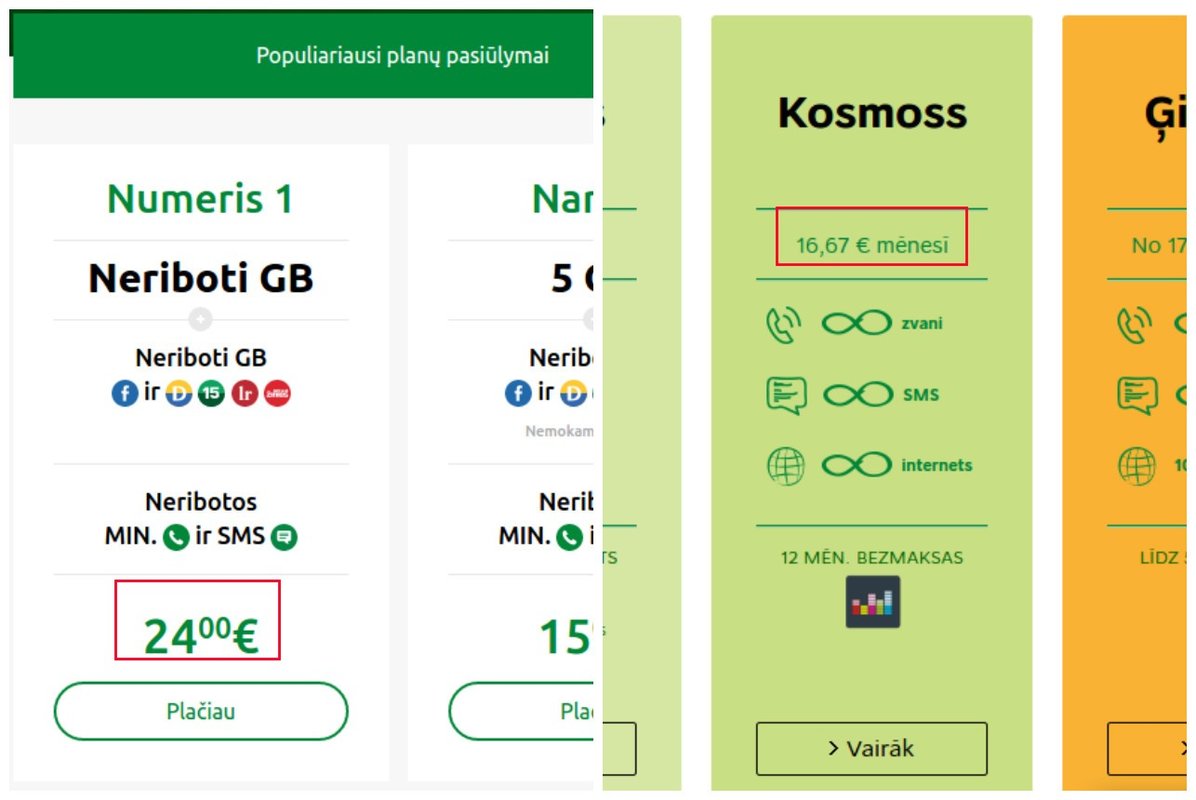This screenshot has height=800, width=1196.
Task: Click the red Lr icon in Numeris 1
Action: (245, 394)
